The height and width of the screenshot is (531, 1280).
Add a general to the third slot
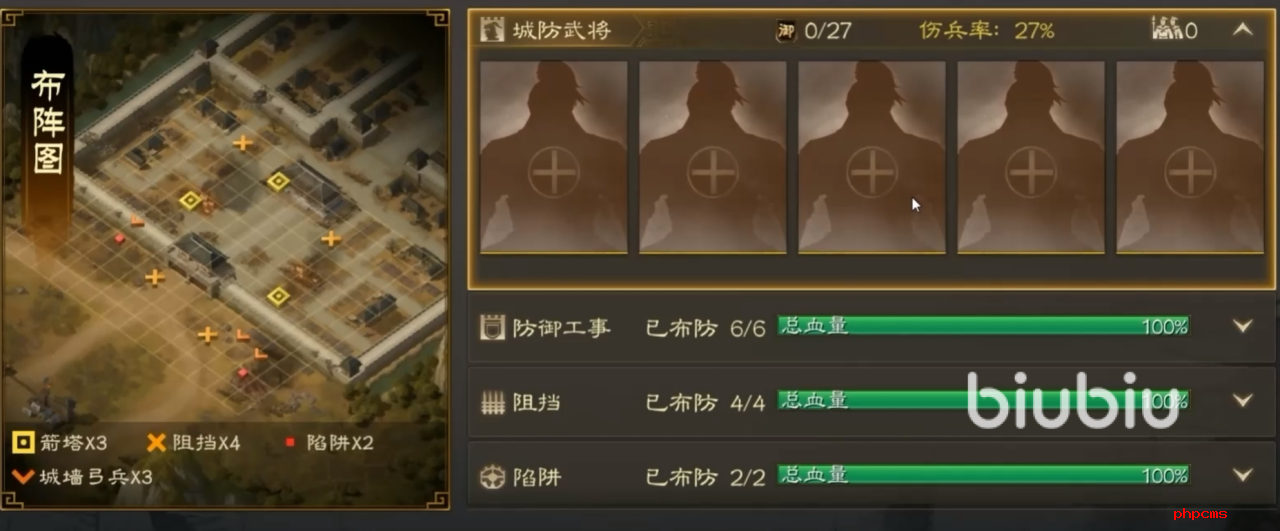[872, 157]
